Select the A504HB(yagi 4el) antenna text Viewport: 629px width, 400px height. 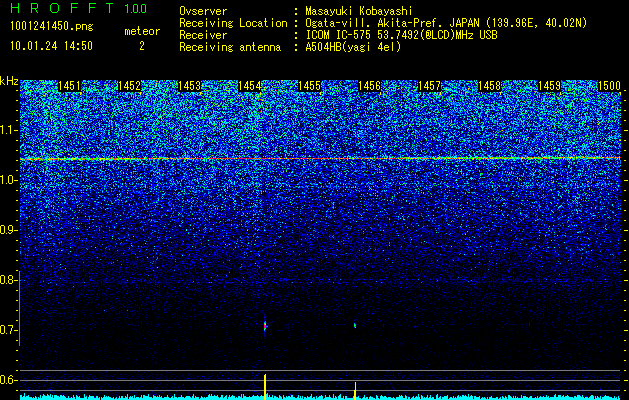[x=353, y=47]
